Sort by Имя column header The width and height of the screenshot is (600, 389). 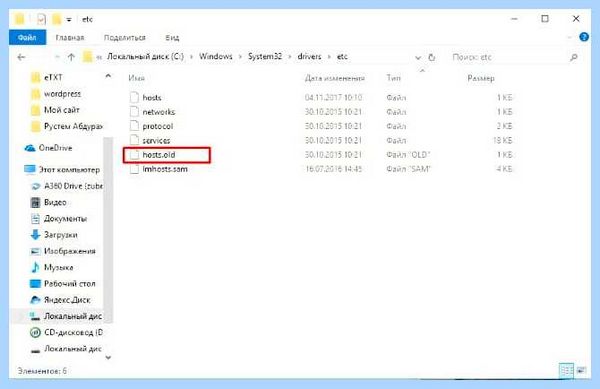tap(136, 78)
